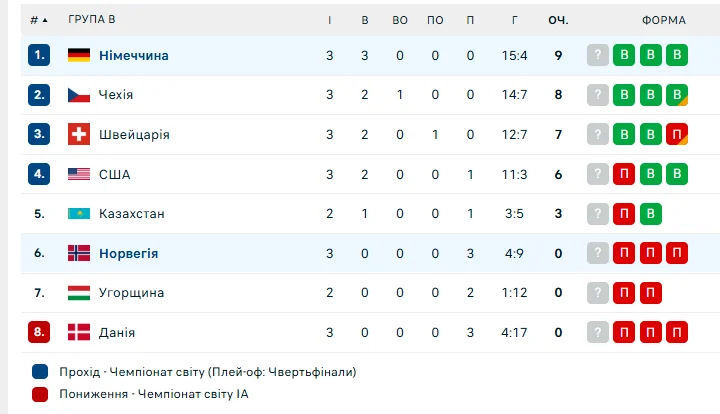720x414 pixels.
Task: Open the Норвегія team link
Action: [x=128, y=253]
